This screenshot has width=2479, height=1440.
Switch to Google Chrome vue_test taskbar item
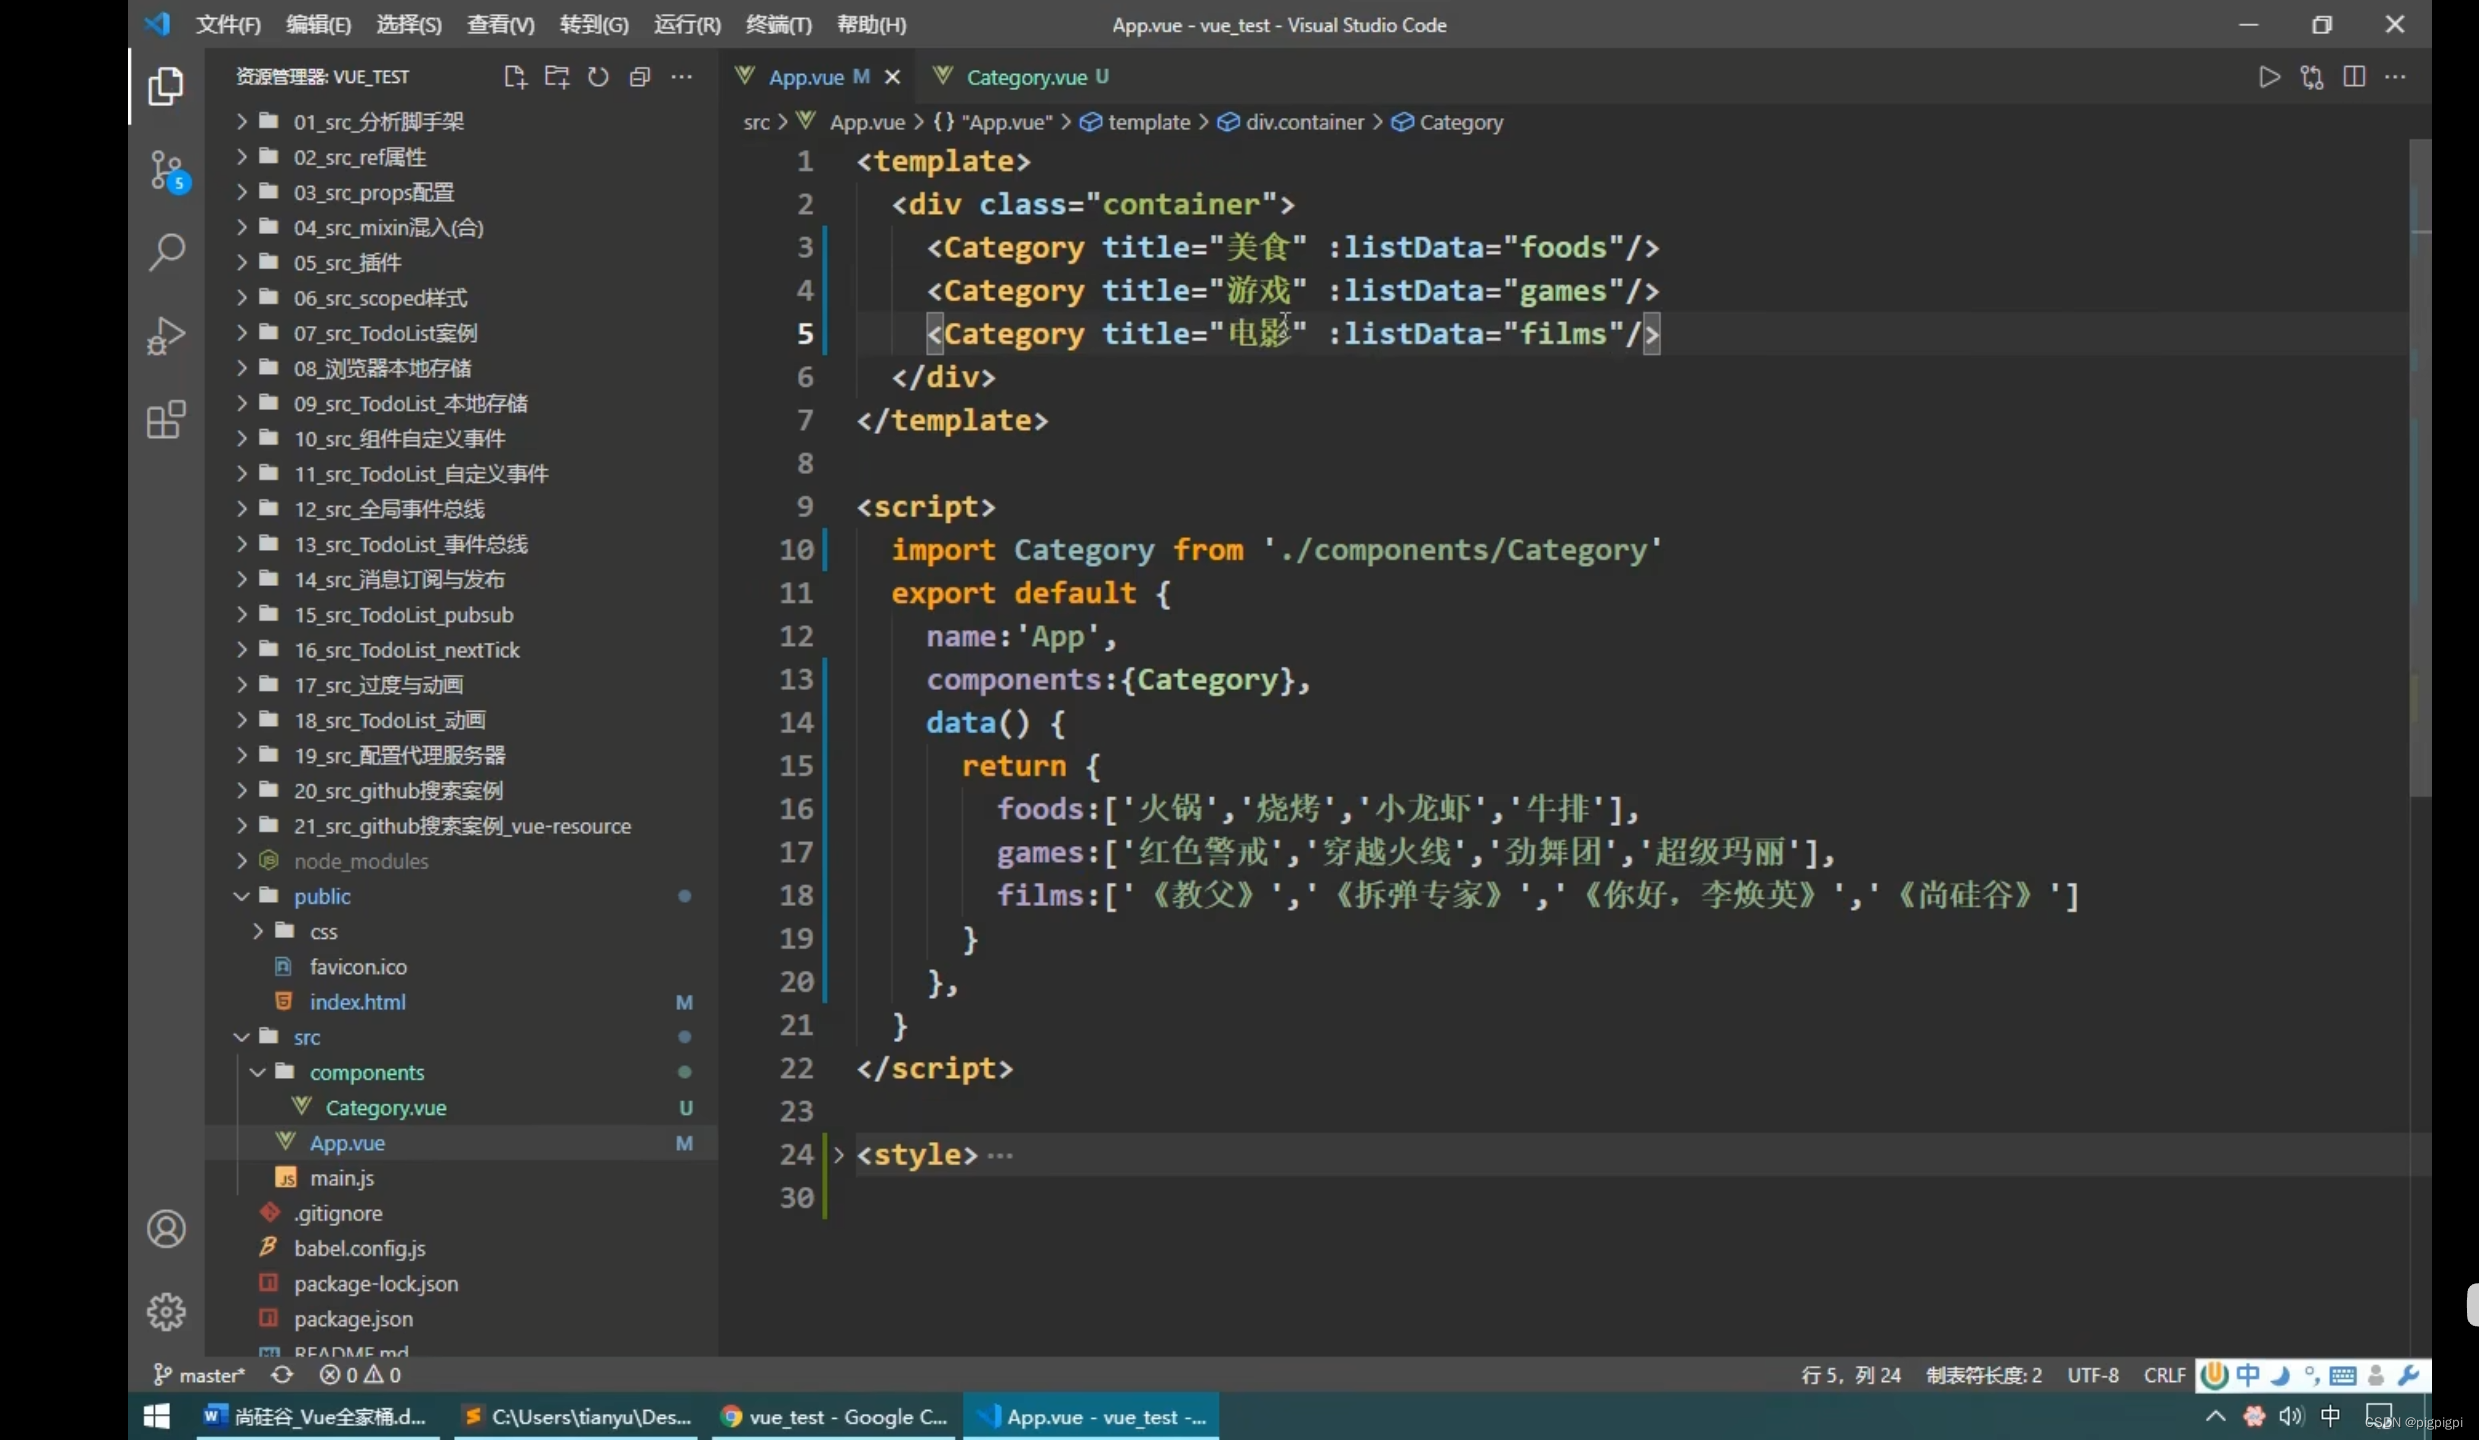pyautogui.click(x=835, y=1417)
